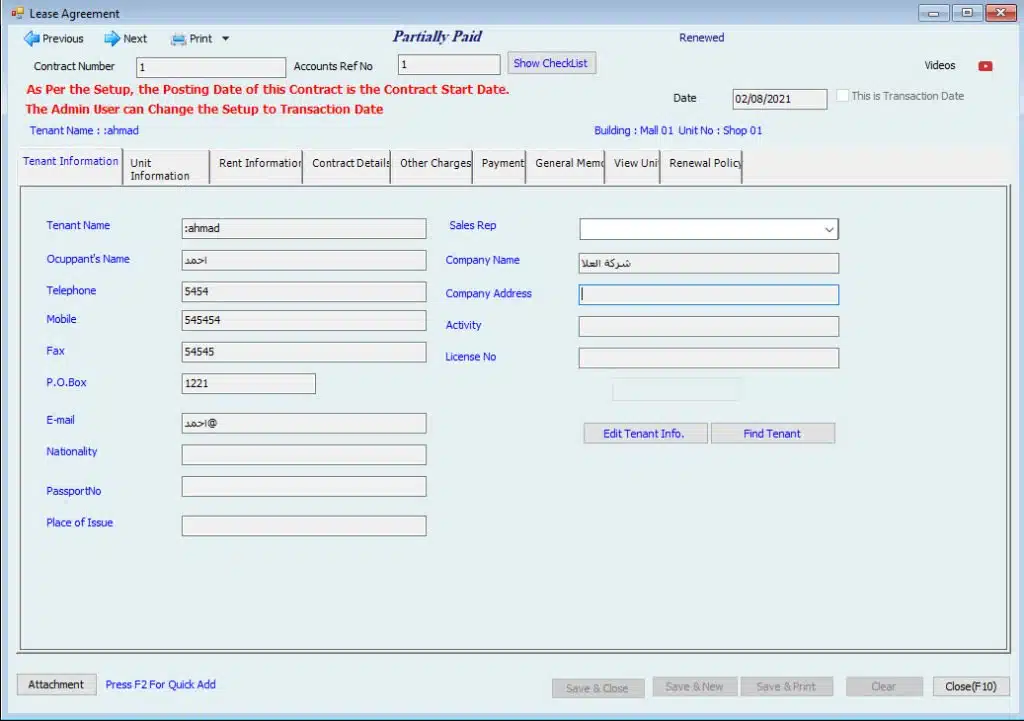Viewport: 1024px width, 721px height.
Task: Click the License No input field
Action: (709, 358)
